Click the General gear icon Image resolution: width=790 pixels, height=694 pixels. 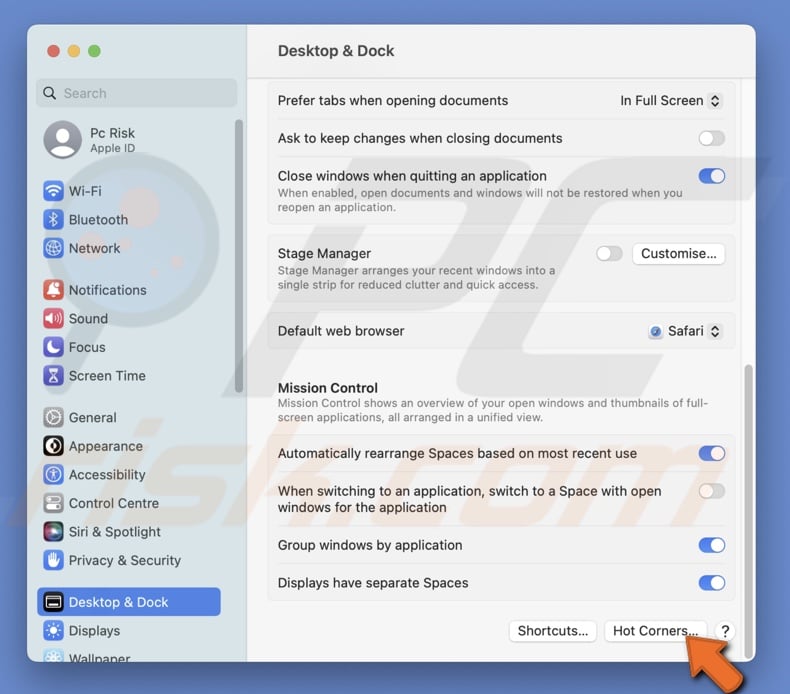[x=53, y=417]
